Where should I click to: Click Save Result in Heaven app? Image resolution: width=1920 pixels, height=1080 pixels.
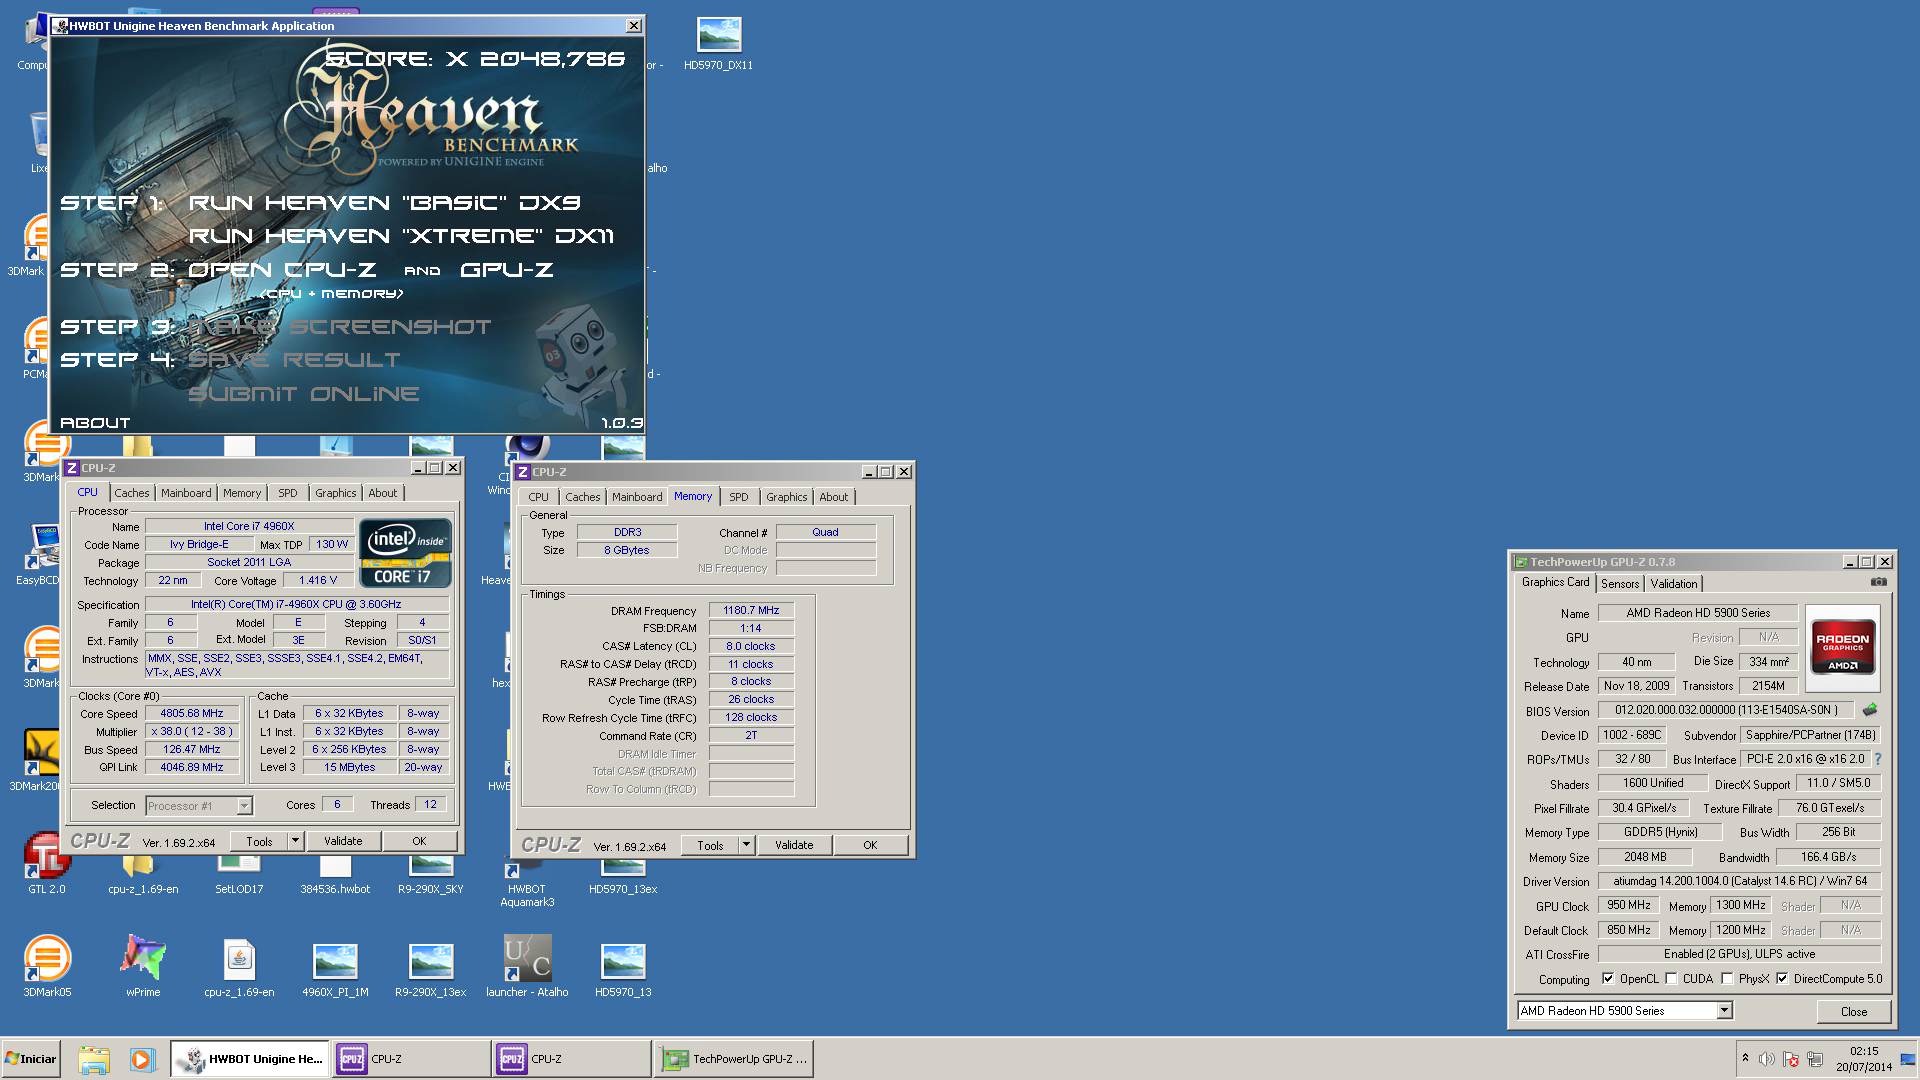pyautogui.click(x=295, y=360)
